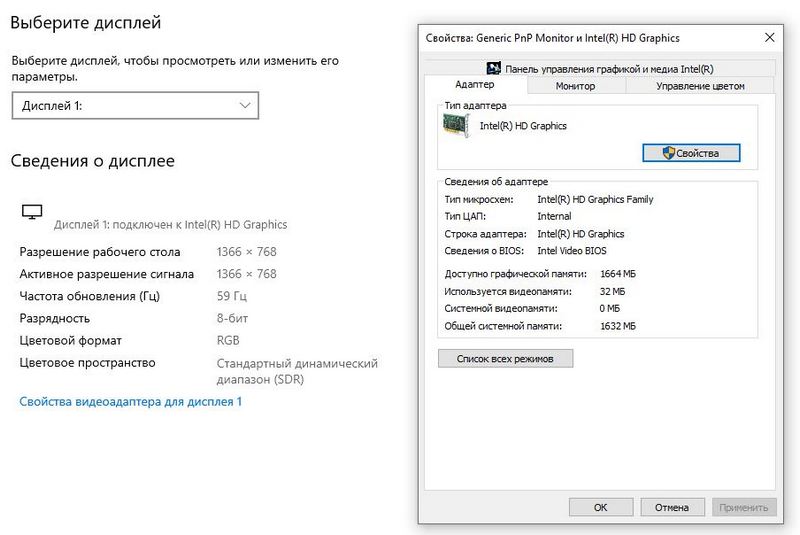This screenshot has height=535, width=800.
Task: Select the Адаптер tab
Action: (474, 86)
